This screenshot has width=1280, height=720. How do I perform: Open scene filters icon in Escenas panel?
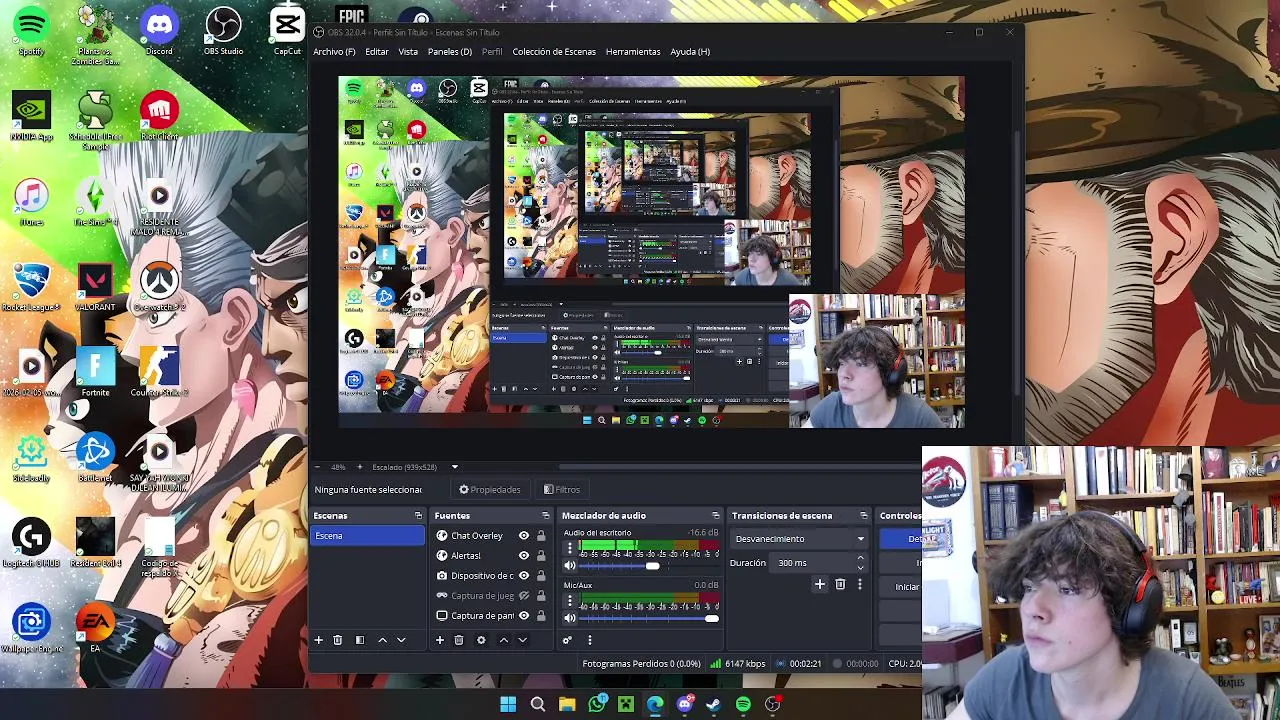coord(359,640)
